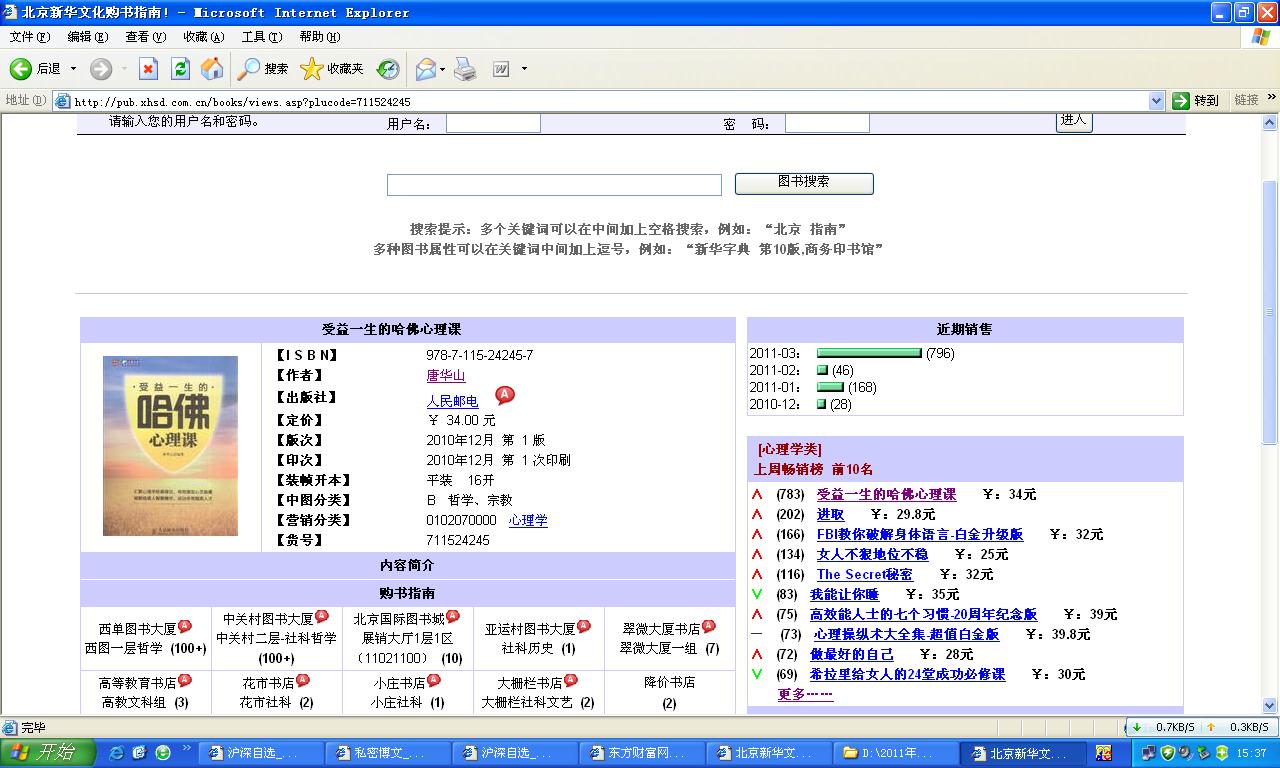
Task: Open the 帮助(H) menu
Action: click(x=320, y=37)
